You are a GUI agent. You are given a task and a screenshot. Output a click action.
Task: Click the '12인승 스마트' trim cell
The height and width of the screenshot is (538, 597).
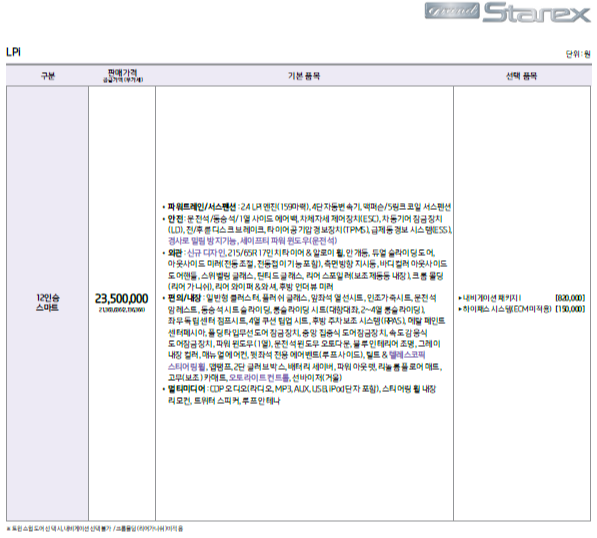coord(48,303)
